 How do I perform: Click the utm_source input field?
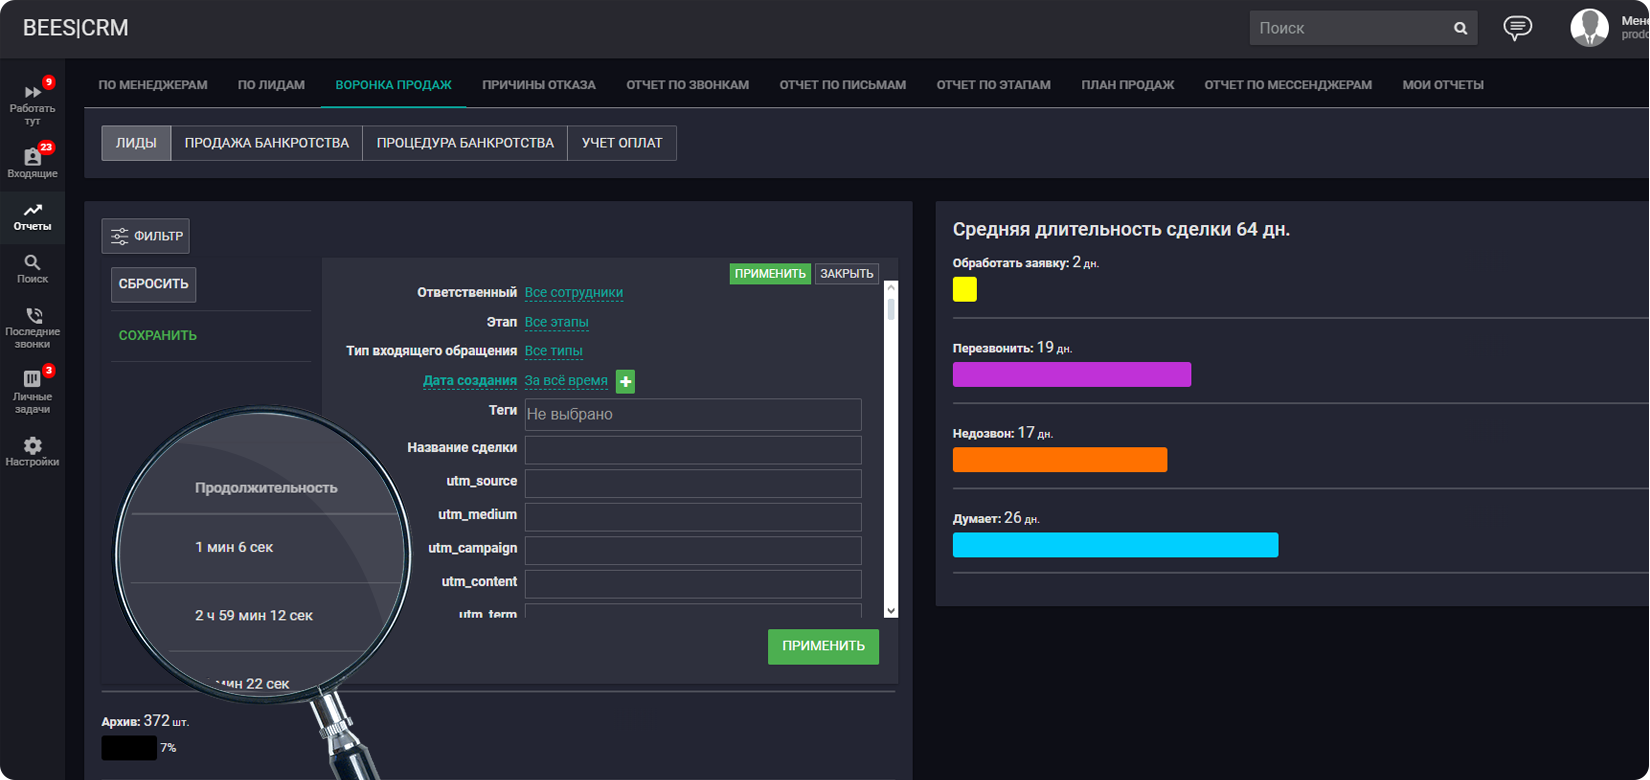[693, 483]
